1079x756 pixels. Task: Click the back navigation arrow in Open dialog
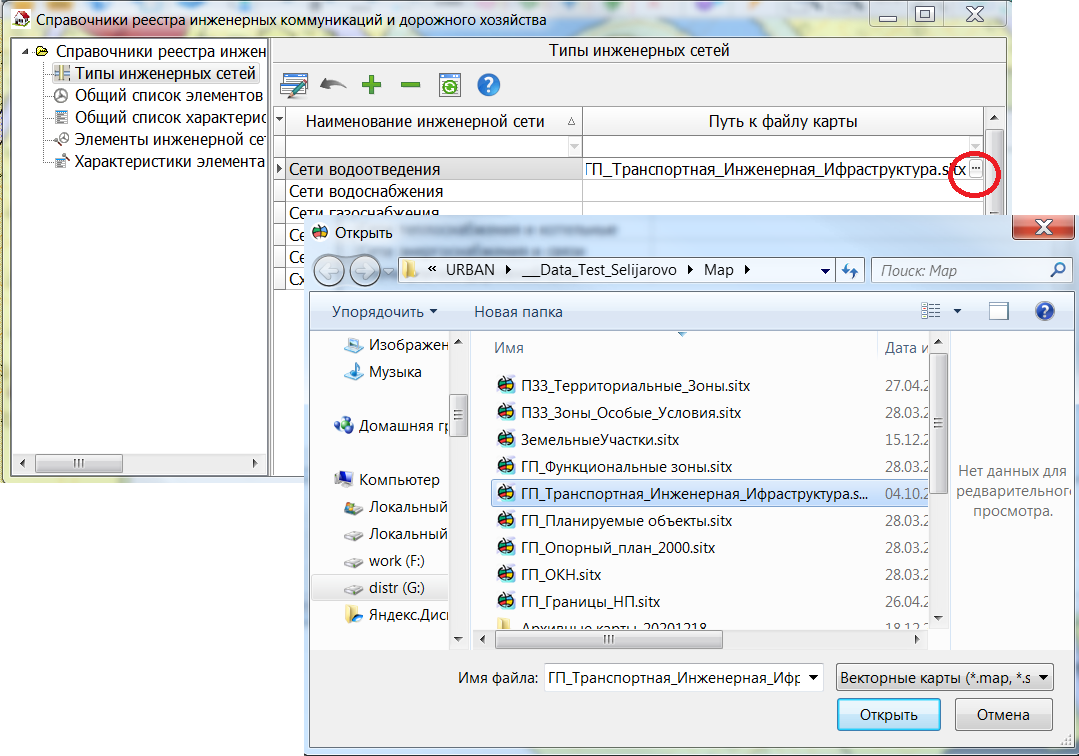[328, 270]
